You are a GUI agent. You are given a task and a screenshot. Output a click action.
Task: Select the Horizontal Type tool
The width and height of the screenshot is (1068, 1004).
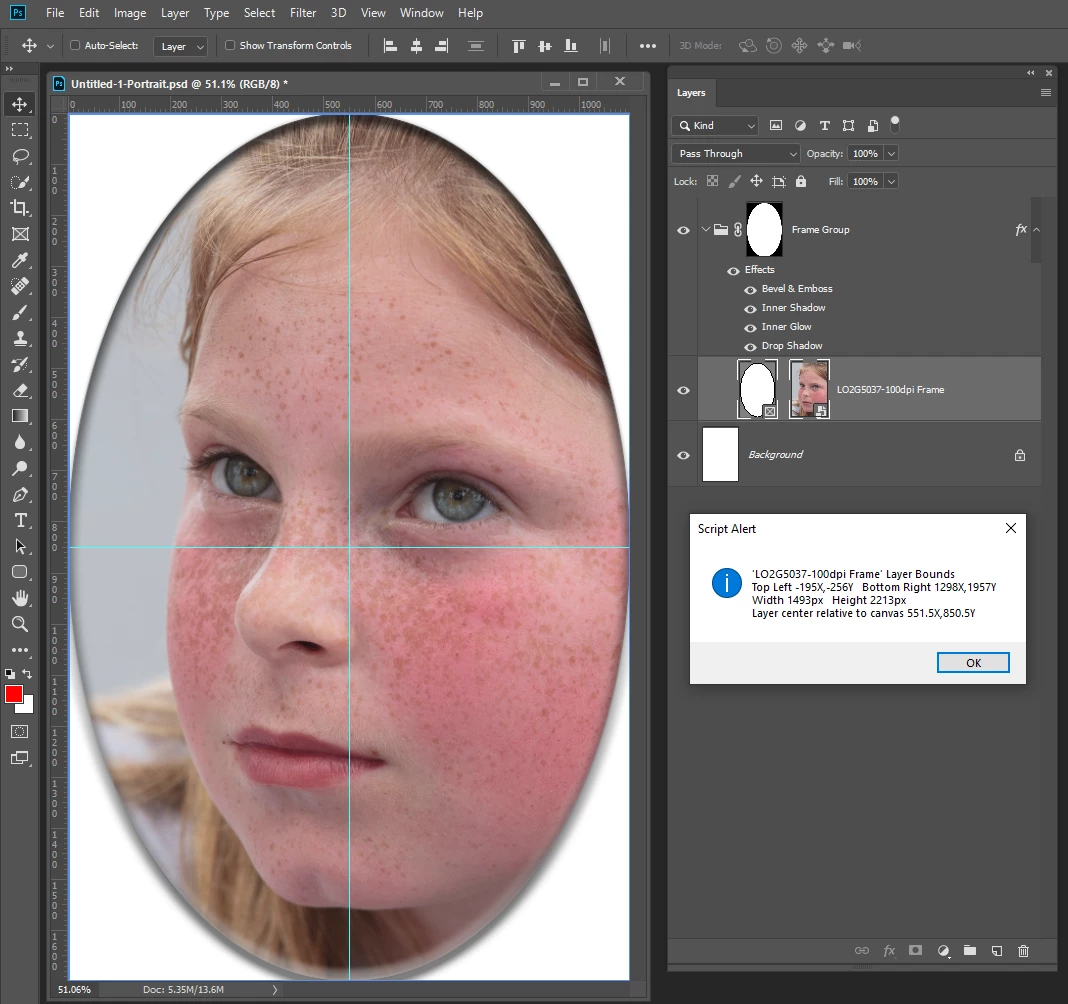20,520
